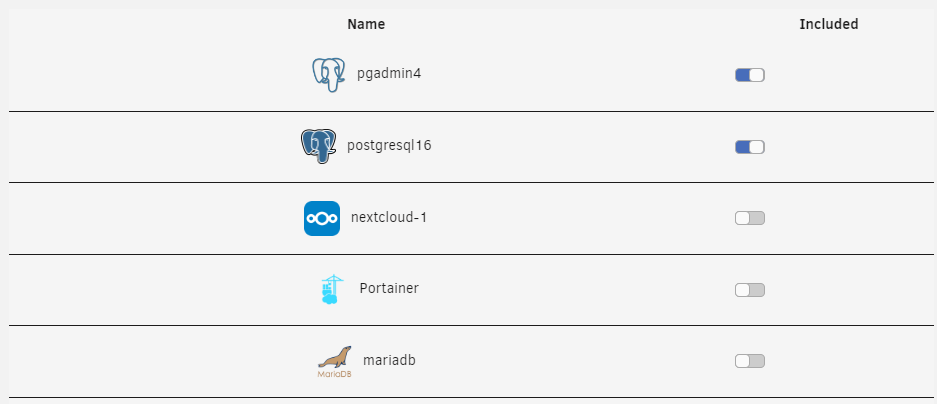This screenshot has height=404, width=937.
Task: Select the postgresql16 name text
Action: tap(389, 146)
